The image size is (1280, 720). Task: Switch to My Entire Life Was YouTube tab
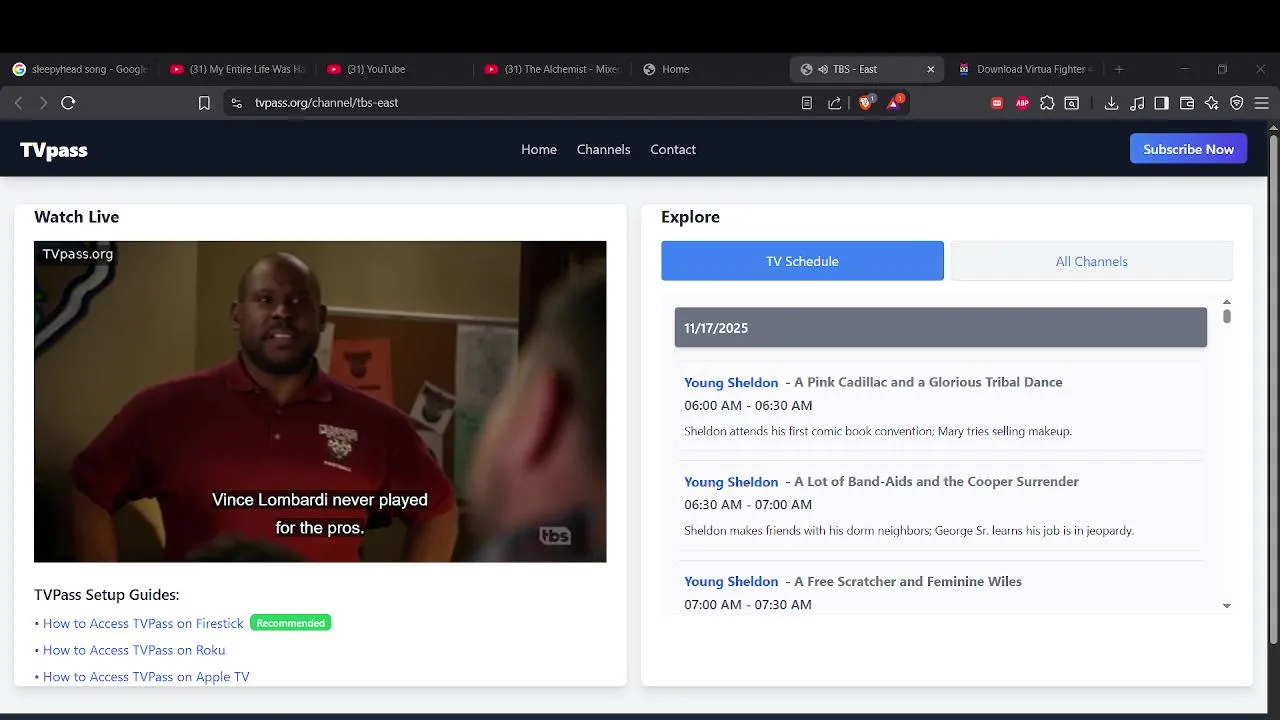pos(238,69)
